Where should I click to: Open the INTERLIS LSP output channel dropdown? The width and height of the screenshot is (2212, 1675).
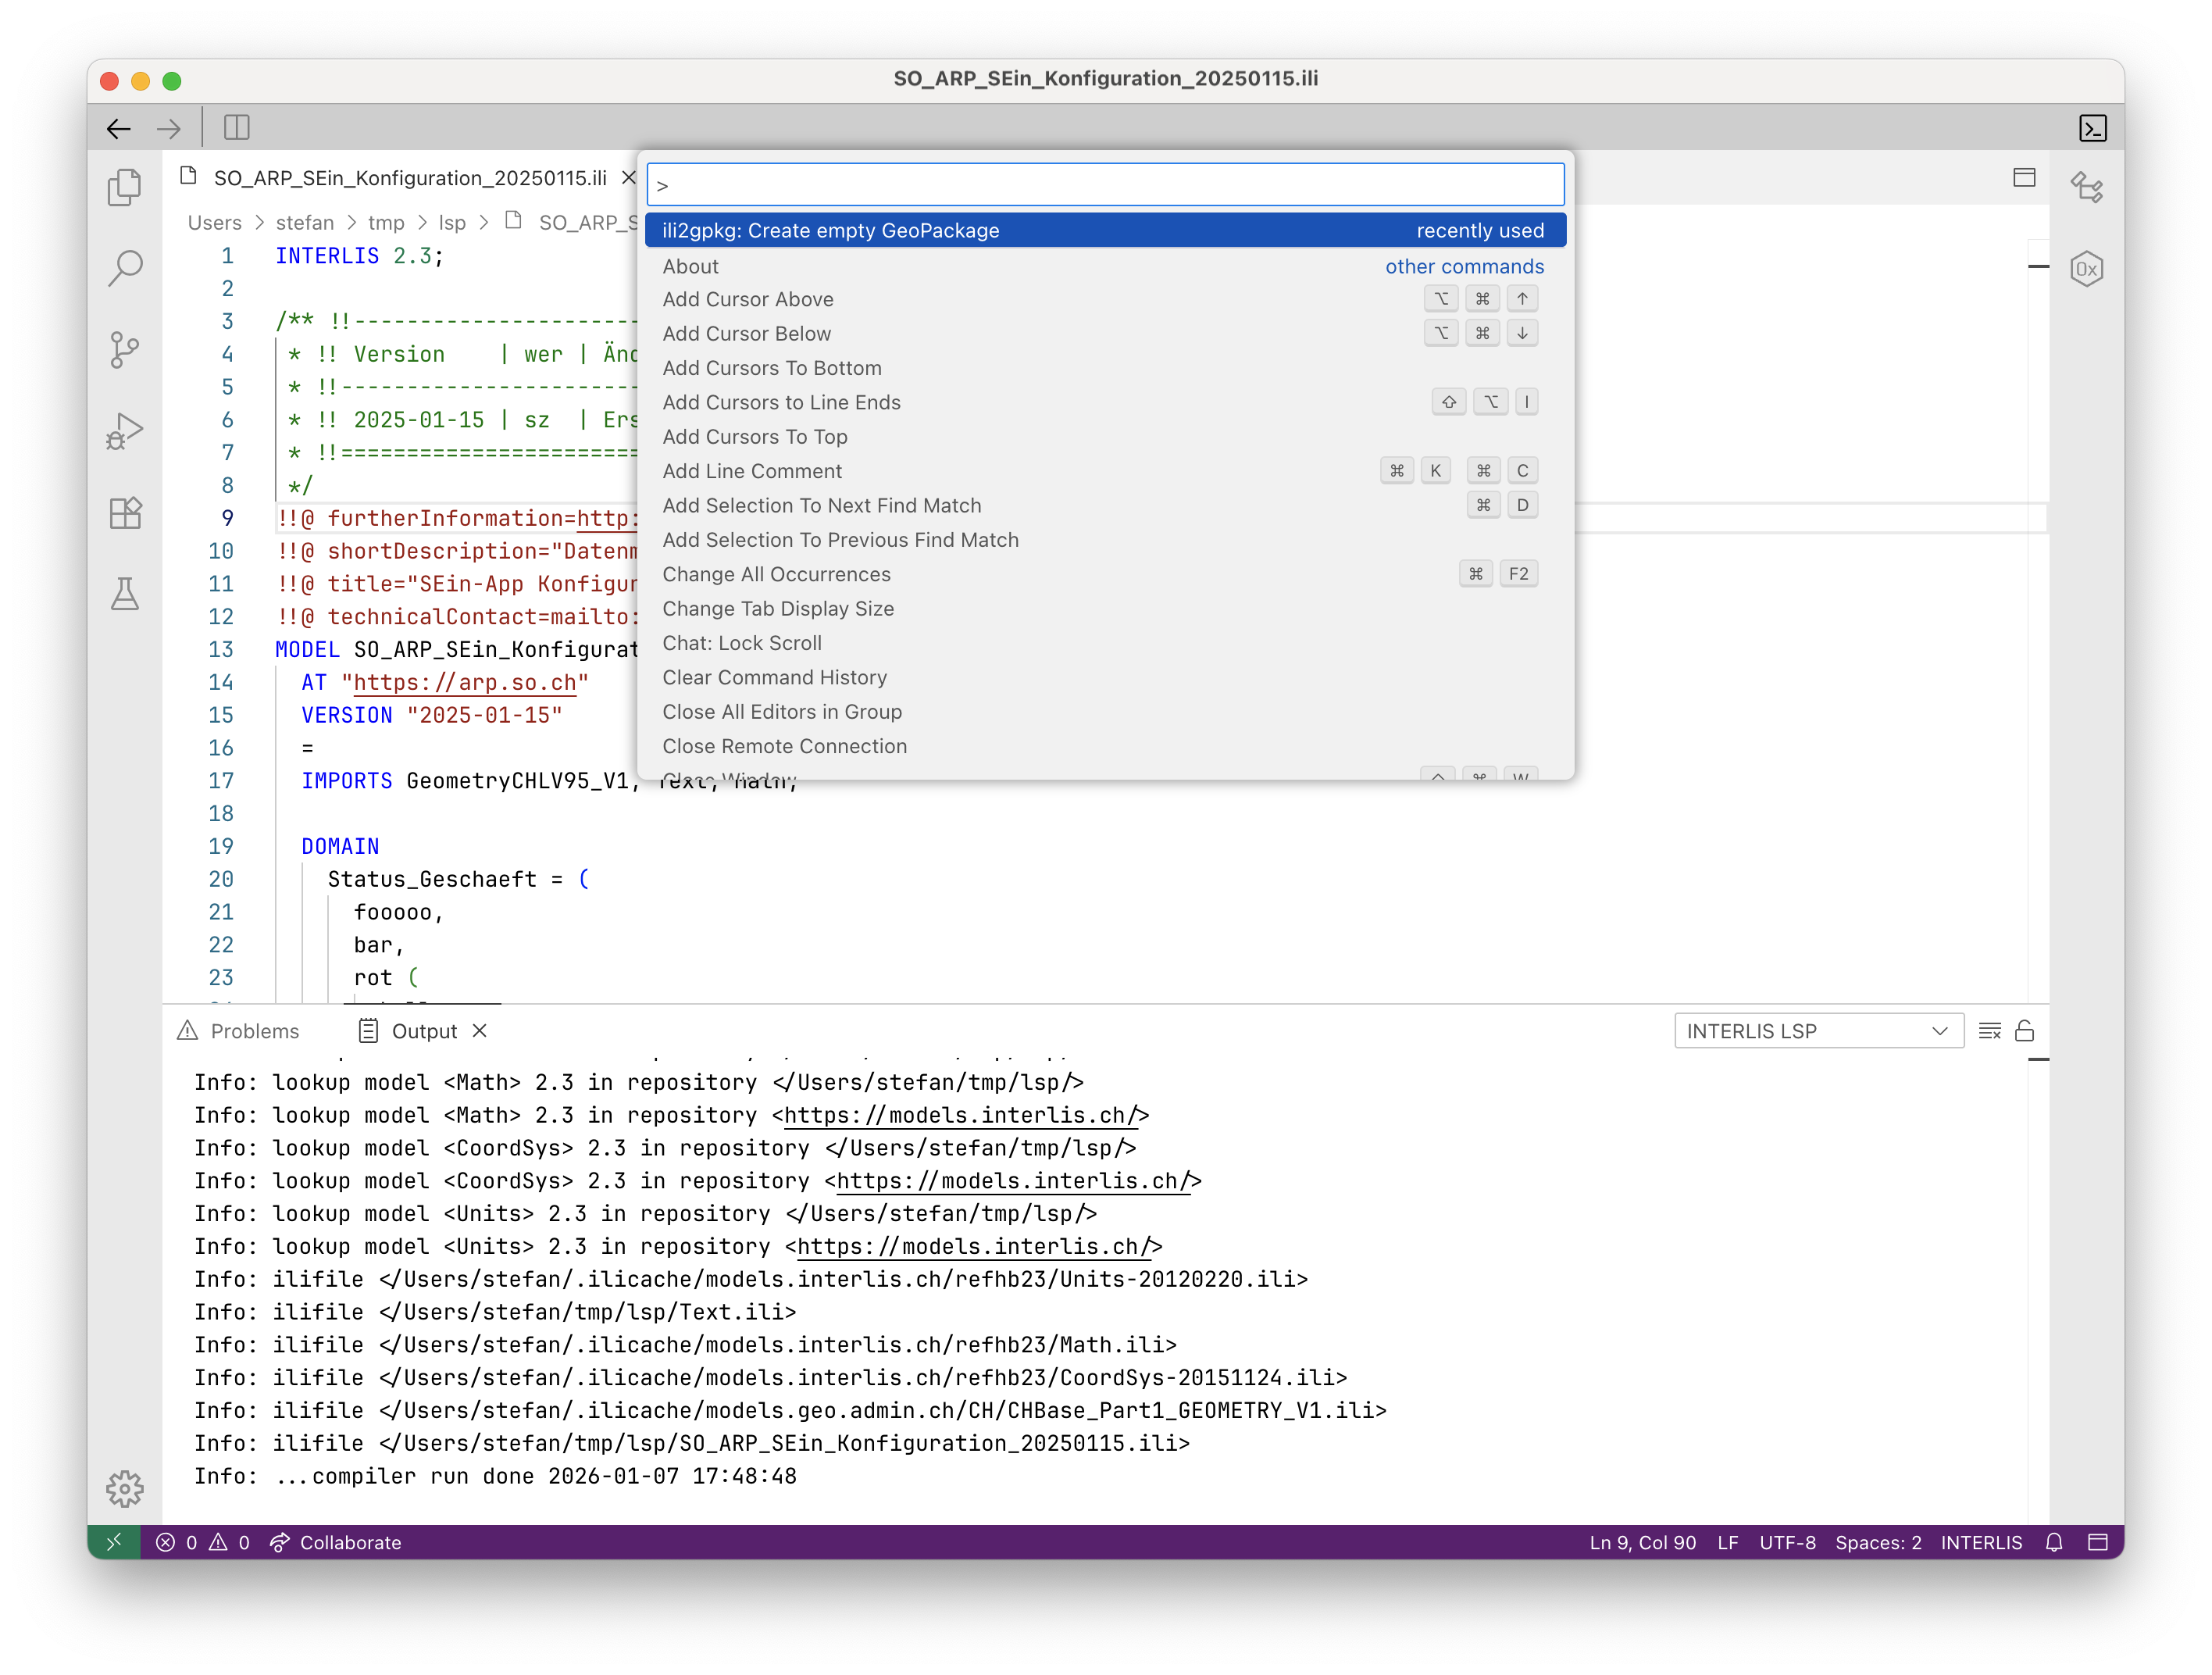click(1818, 1031)
